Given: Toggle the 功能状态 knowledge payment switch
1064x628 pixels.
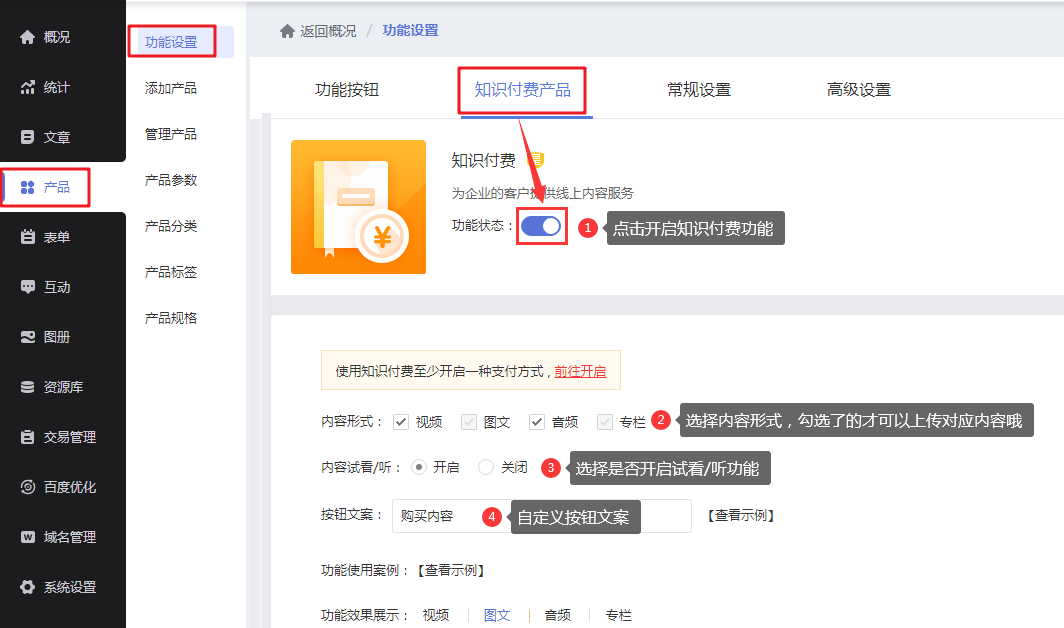Looking at the screenshot, I should coord(540,226).
